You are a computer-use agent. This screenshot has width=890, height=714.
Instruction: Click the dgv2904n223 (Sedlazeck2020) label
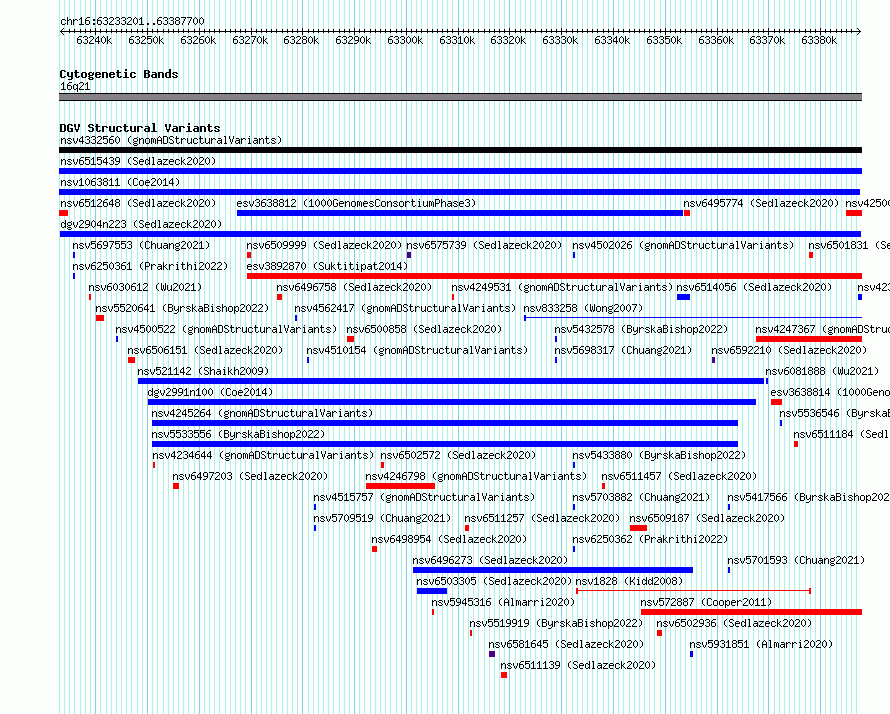(141, 224)
